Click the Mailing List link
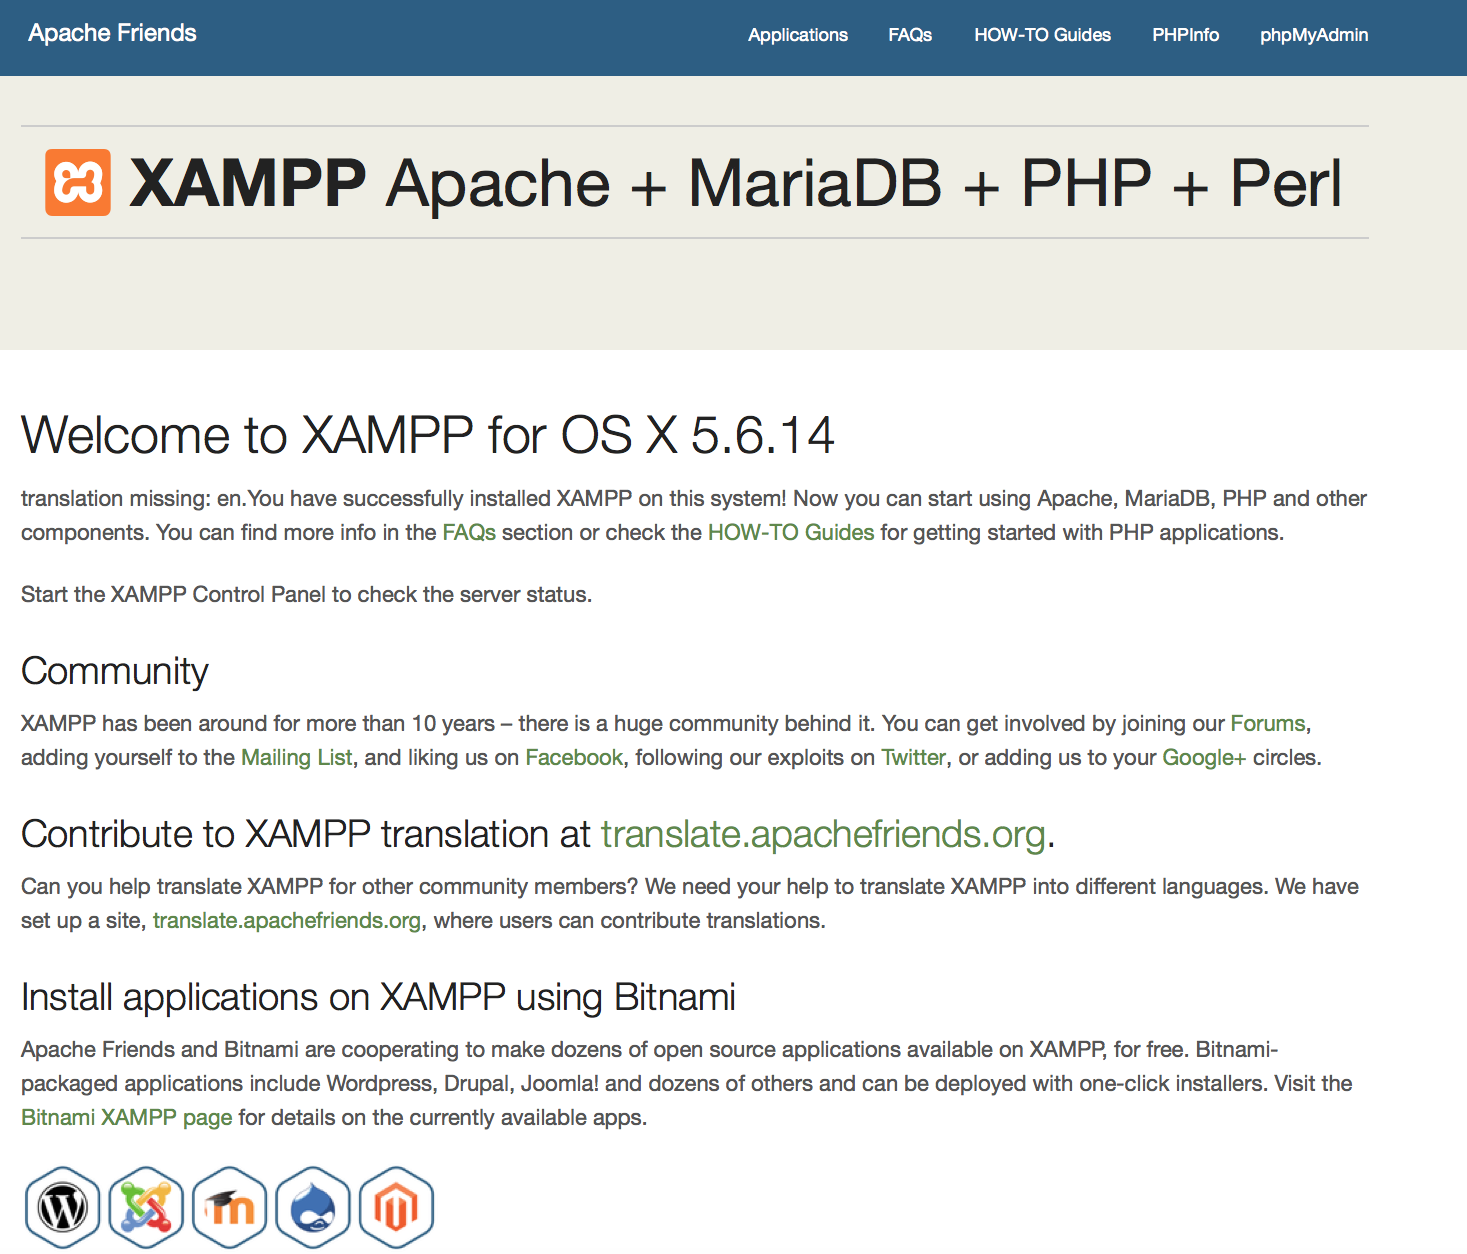This screenshot has height=1254, width=1467. pyautogui.click(x=296, y=757)
